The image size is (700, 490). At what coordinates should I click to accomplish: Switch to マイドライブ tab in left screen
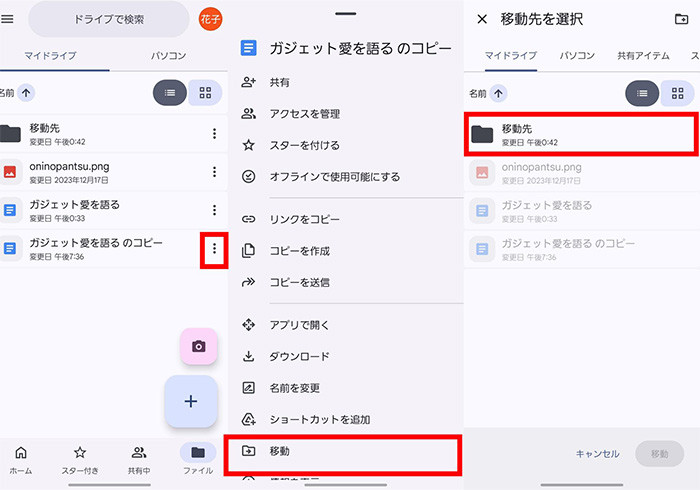click(50, 56)
